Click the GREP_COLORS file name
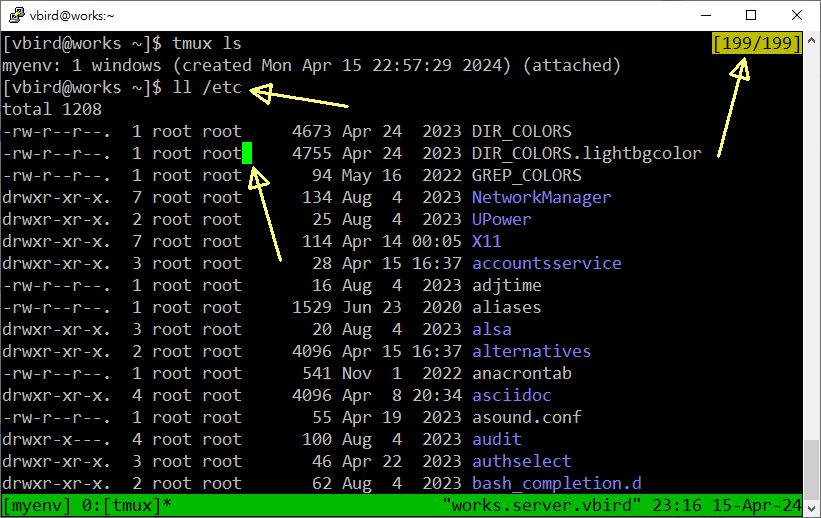The image size is (821, 518). tap(526, 175)
